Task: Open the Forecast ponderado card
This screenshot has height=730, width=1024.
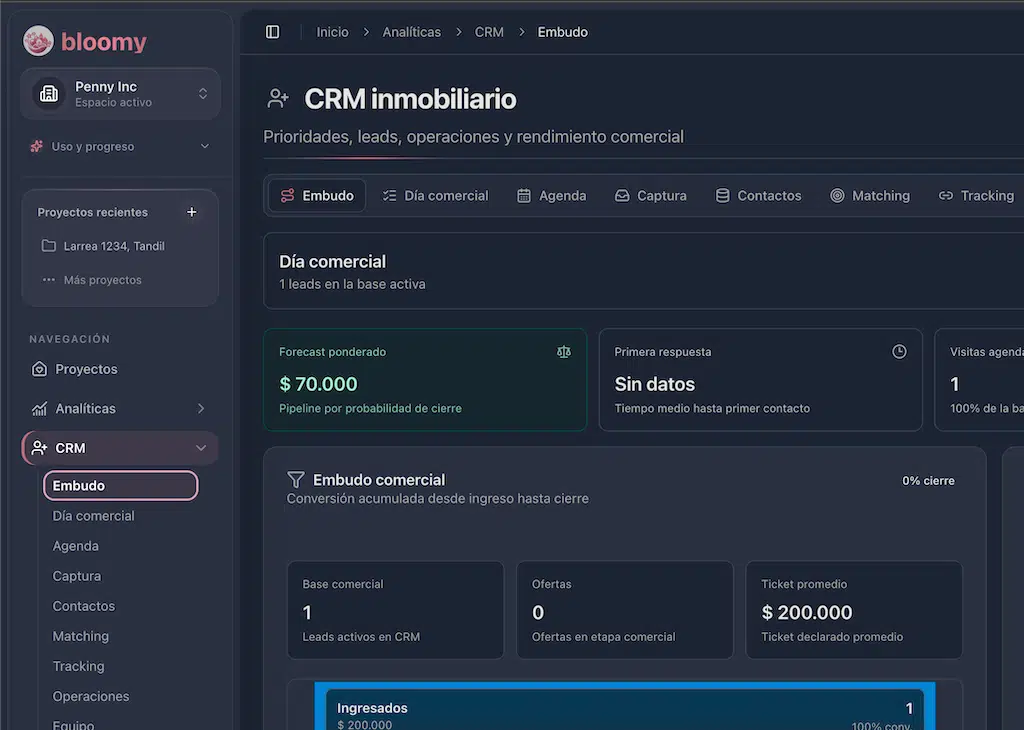Action: coord(425,380)
